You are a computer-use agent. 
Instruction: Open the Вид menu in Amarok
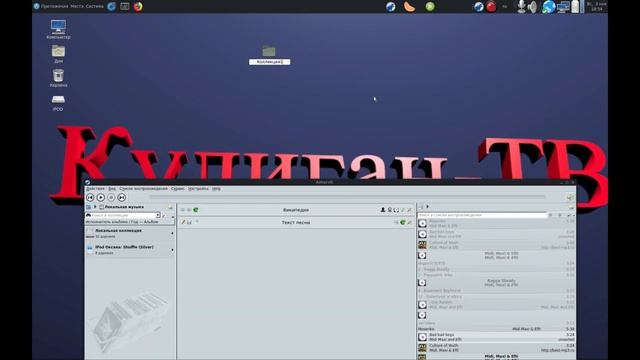coord(112,189)
